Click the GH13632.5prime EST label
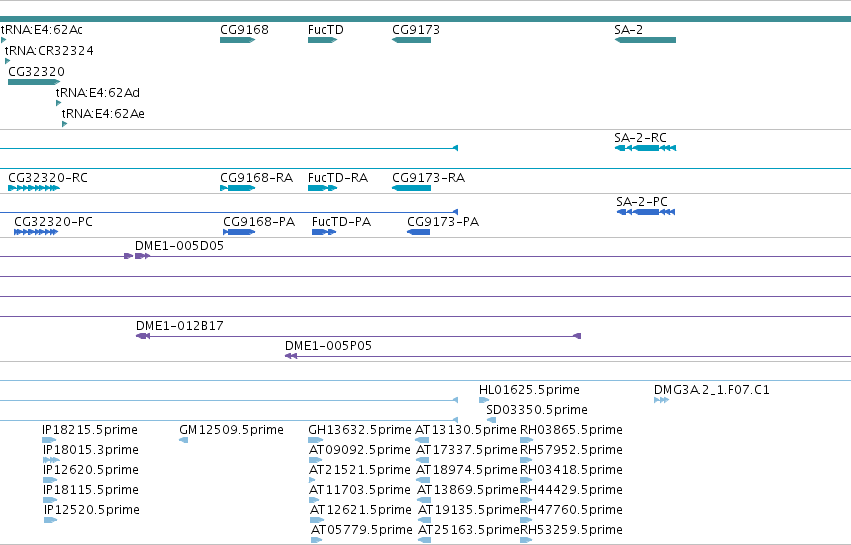Screen dimensions: 851x545 click(360, 430)
